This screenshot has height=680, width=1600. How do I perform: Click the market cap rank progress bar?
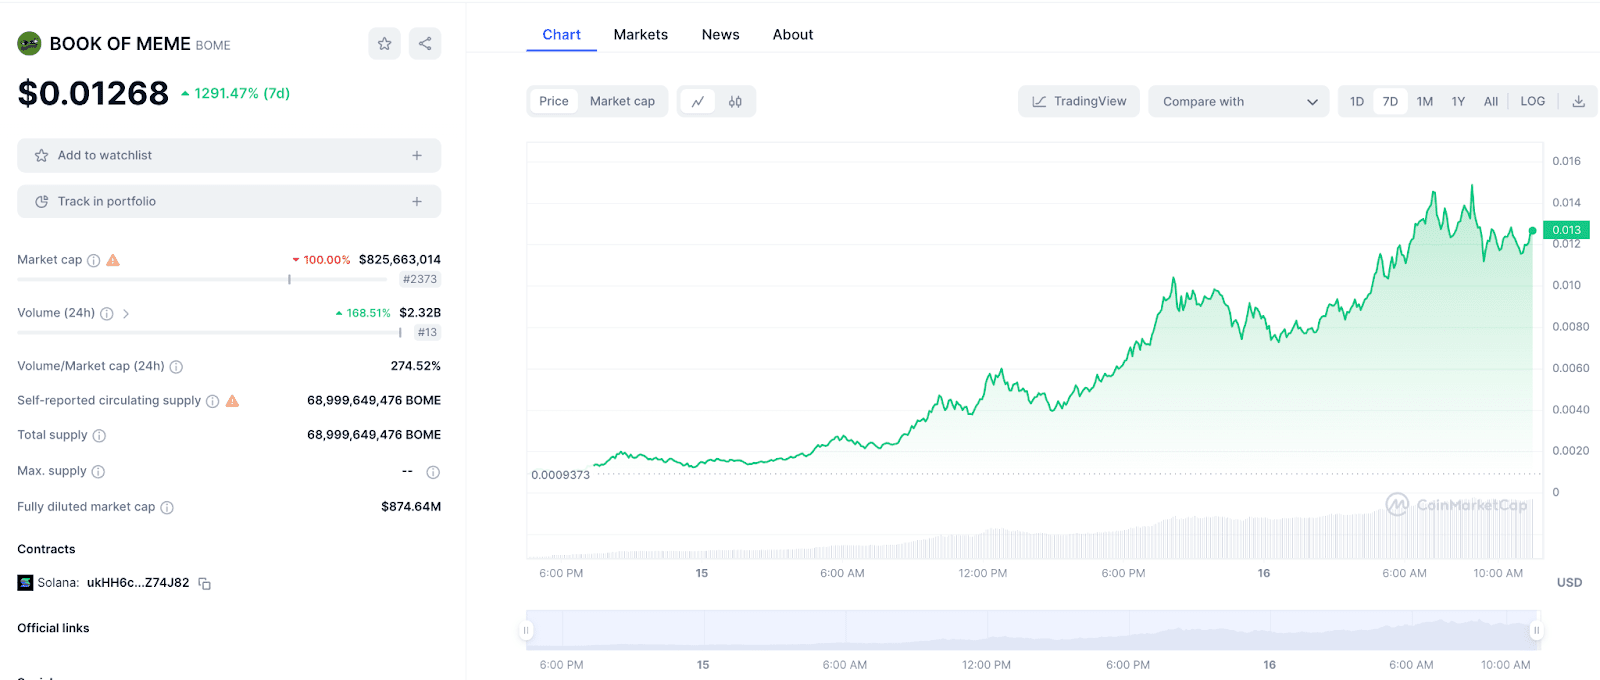click(202, 280)
